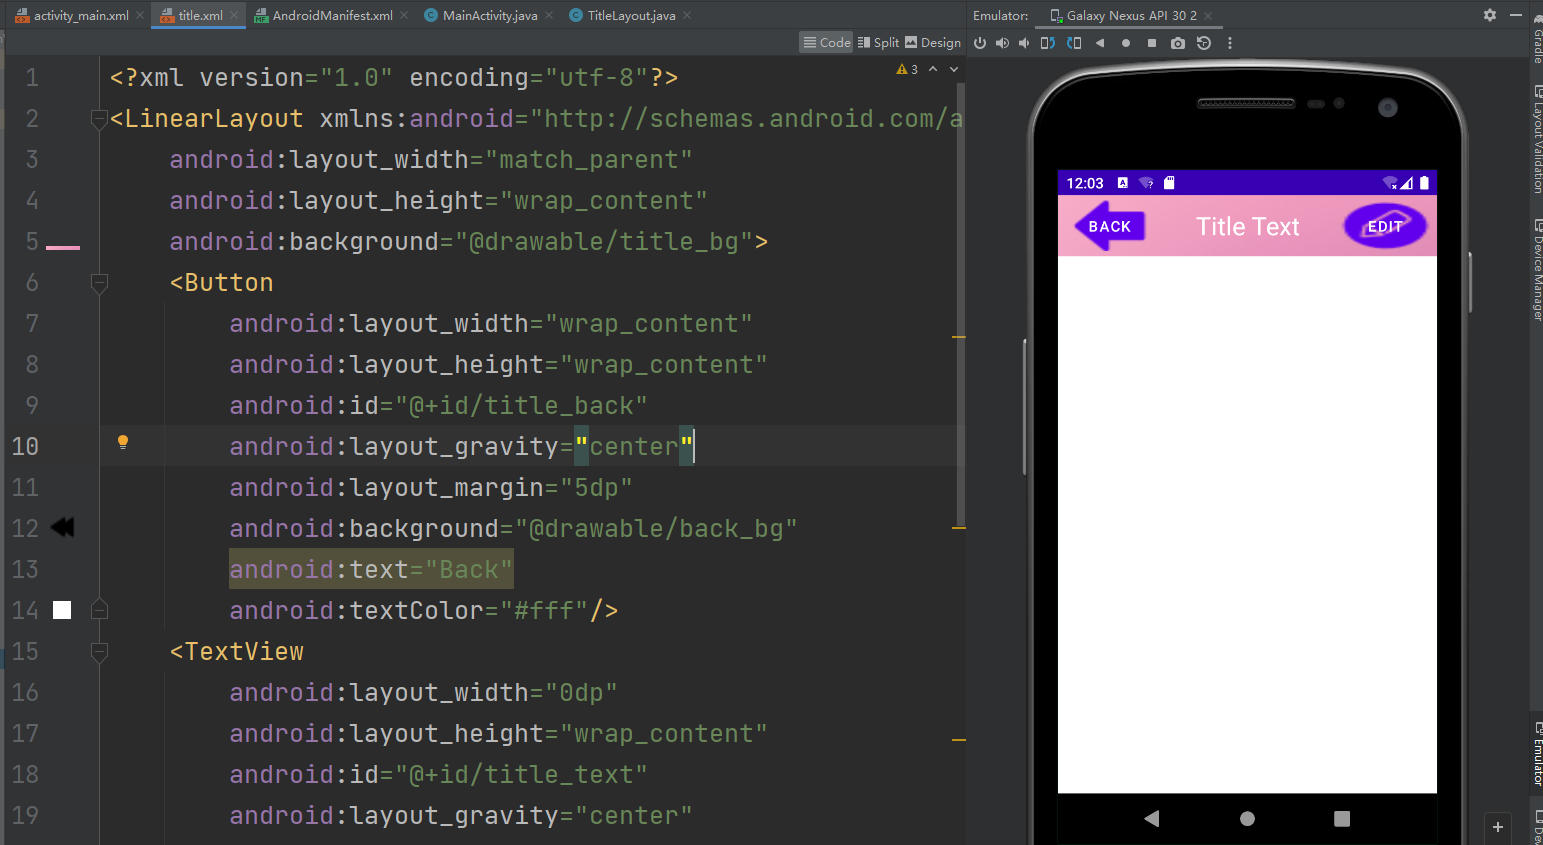Hide the Emulator tool window
The image size is (1543, 845).
point(1516,15)
